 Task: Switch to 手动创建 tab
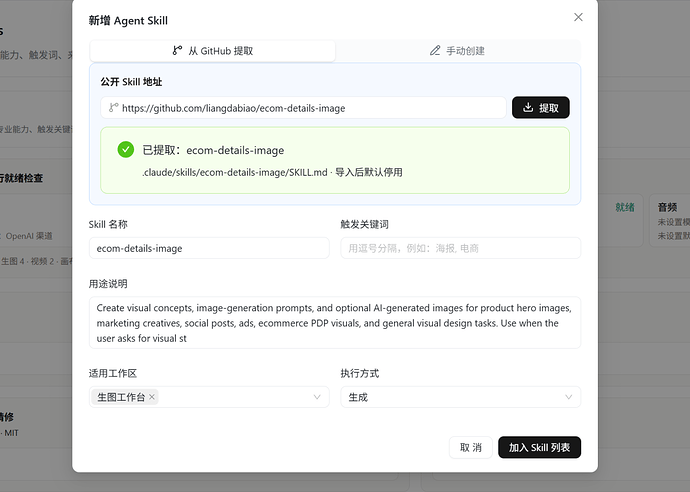click(458, 51)
